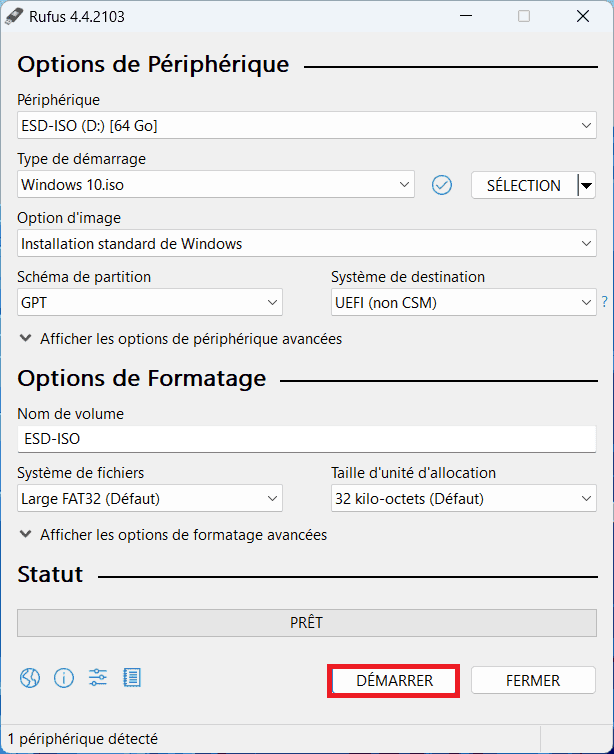614x754 pixels.
Task: Expand advanced formatting options
Action: [x=173, y=535]
